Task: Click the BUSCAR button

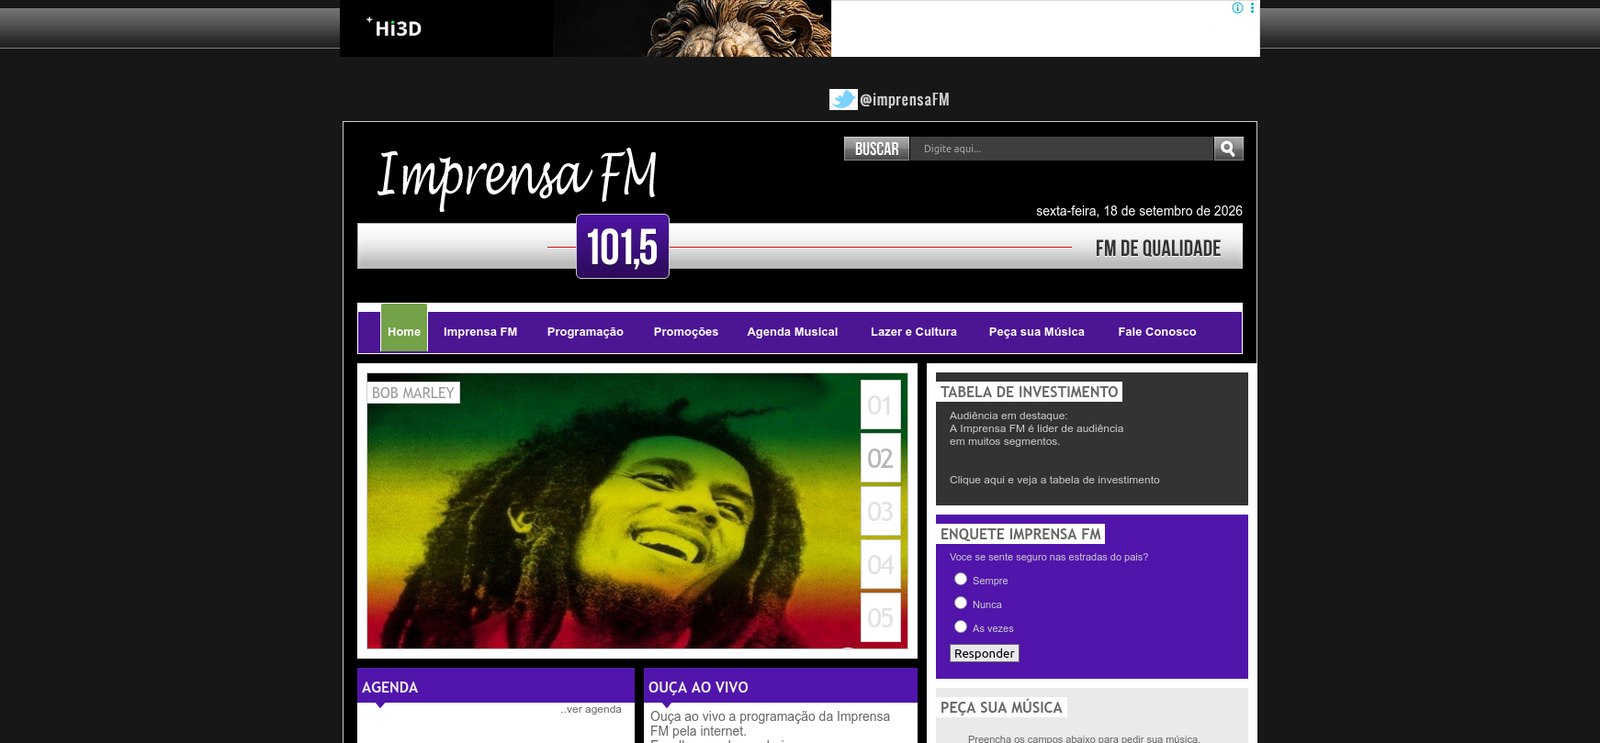Action: click(x=876, y=149)
